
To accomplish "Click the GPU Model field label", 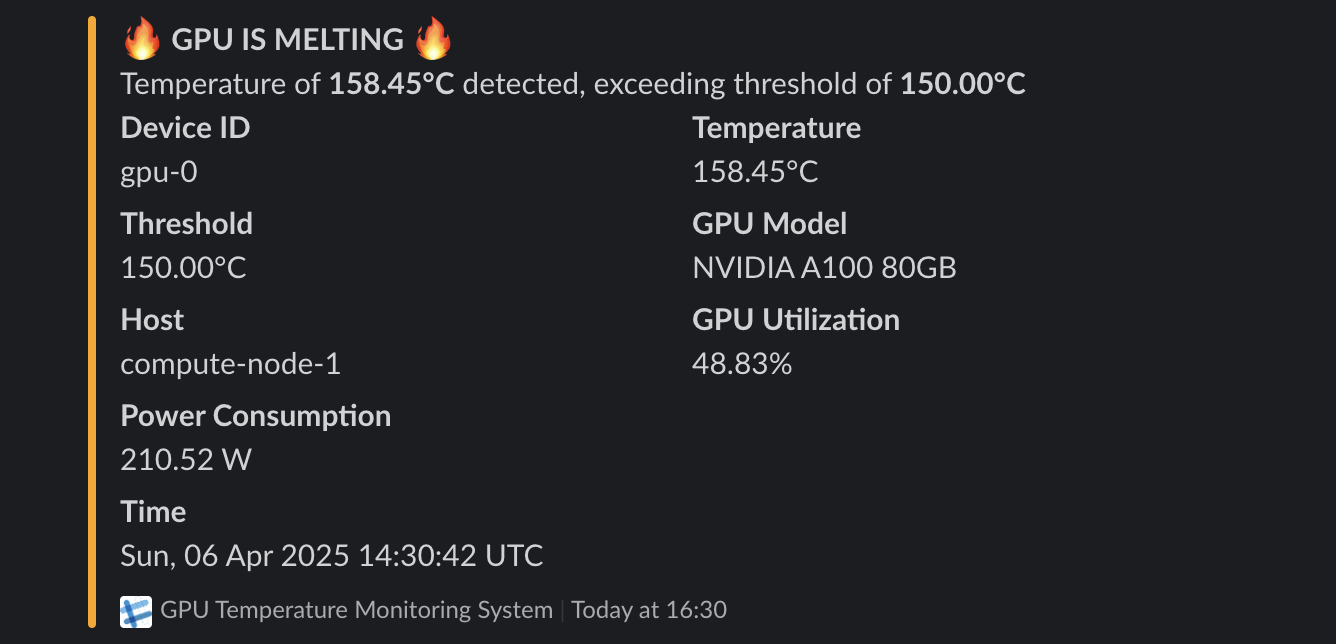I will (769, 224).
